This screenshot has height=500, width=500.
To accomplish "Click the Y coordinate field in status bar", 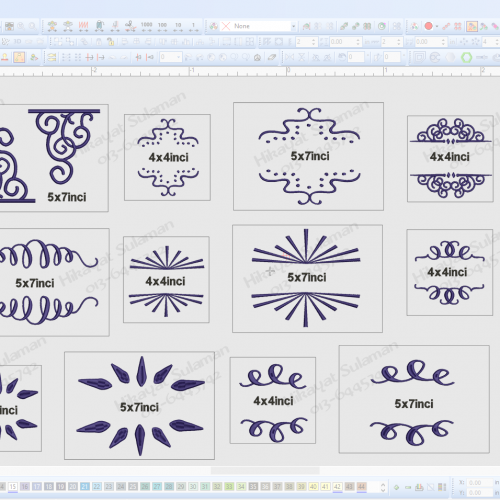I will click(479, 492).
